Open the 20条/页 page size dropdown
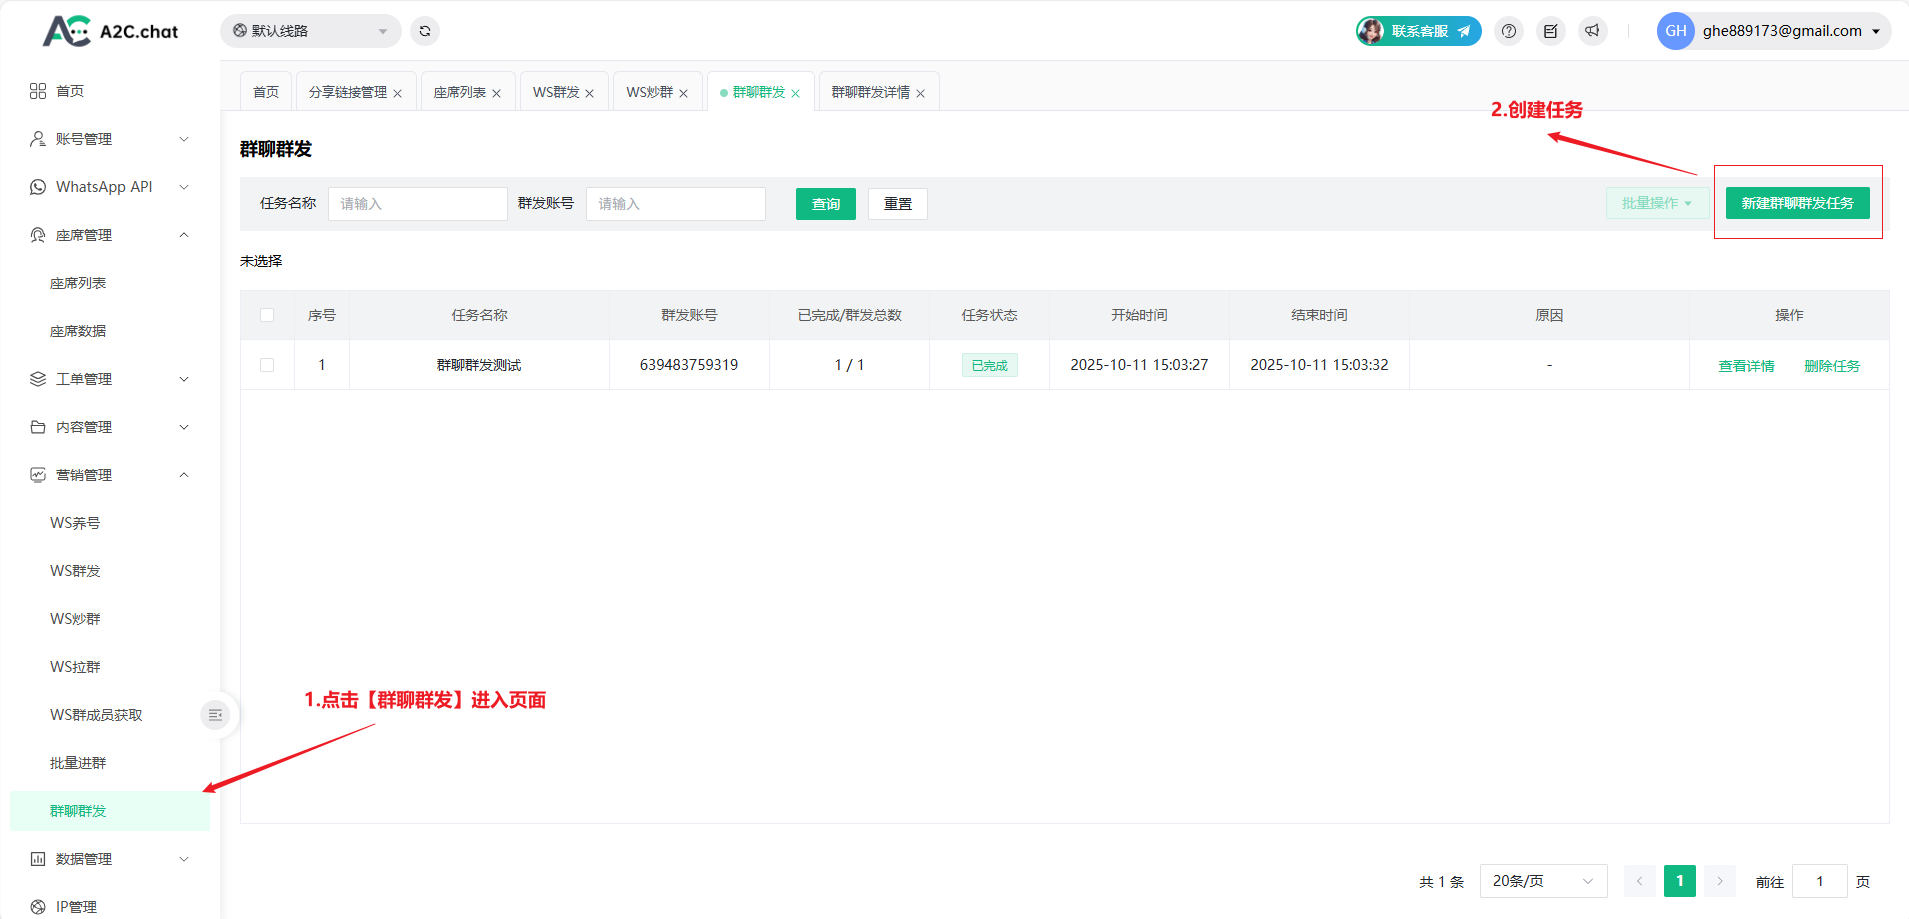Viewport: 1909px width, 919px height. pyautogui.click(x=1542, y=881)
